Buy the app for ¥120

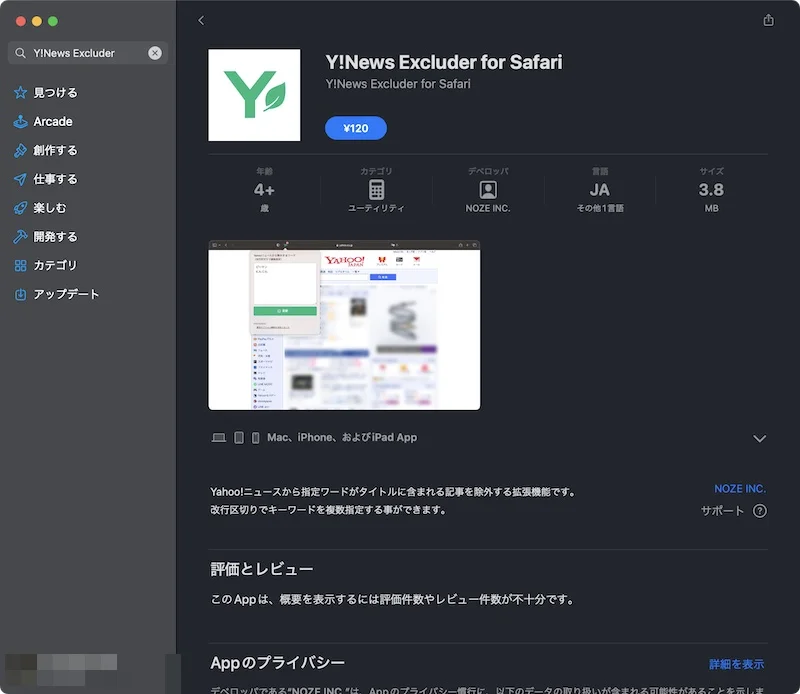pyautogui.click(x=356, y=128)
